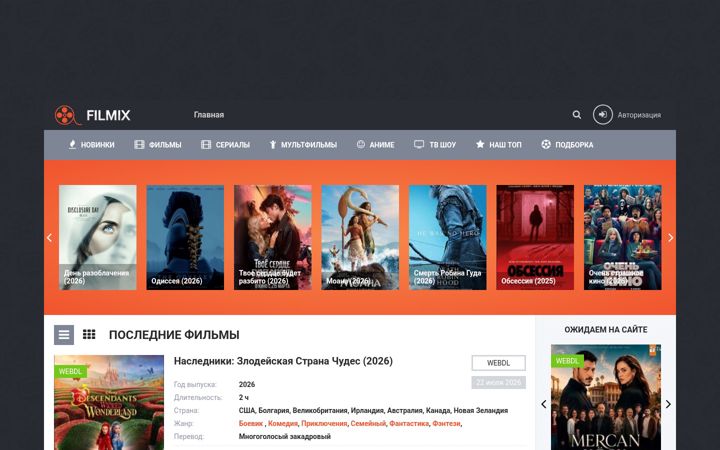The width and height of the screenshot is (720, 450).
Task: Switch to grid view layout icon
Action: [89, 334]
